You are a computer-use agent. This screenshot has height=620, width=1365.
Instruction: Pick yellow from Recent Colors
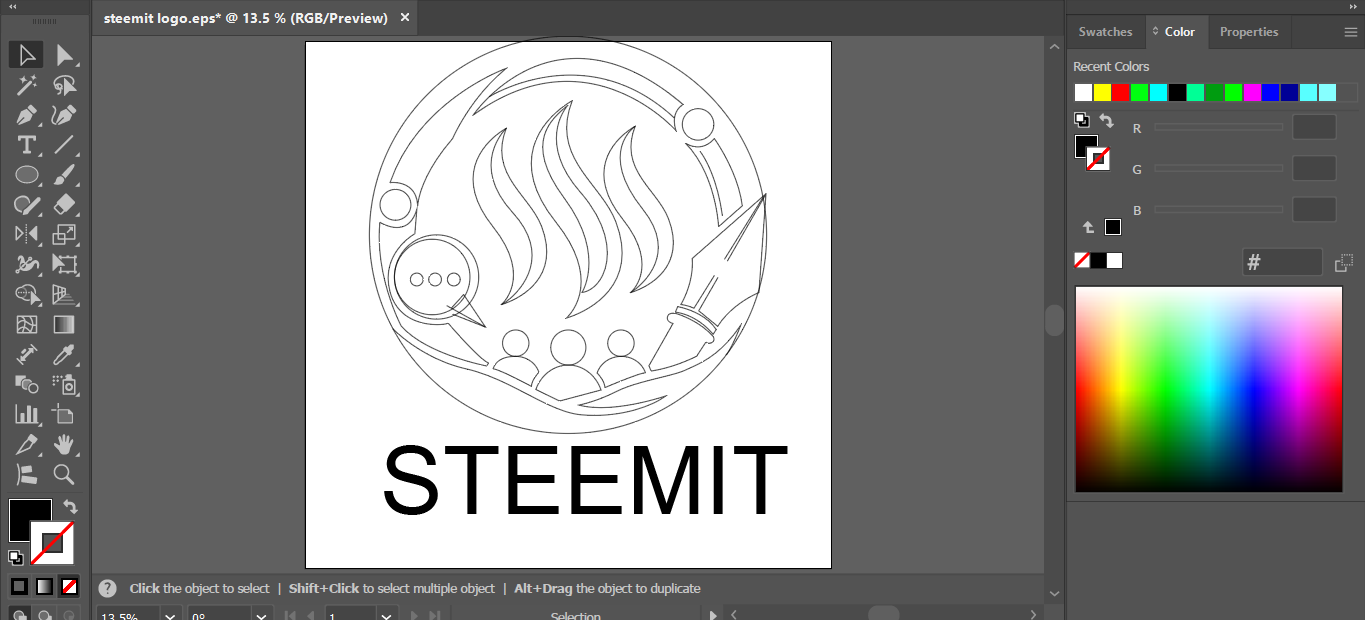1102,93
